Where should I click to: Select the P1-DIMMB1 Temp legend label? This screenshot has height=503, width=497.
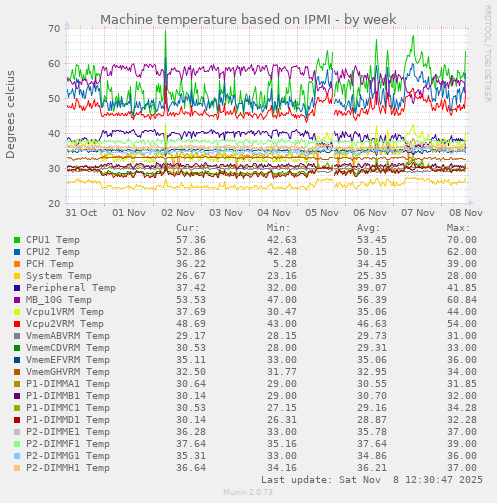pos(68,396)
